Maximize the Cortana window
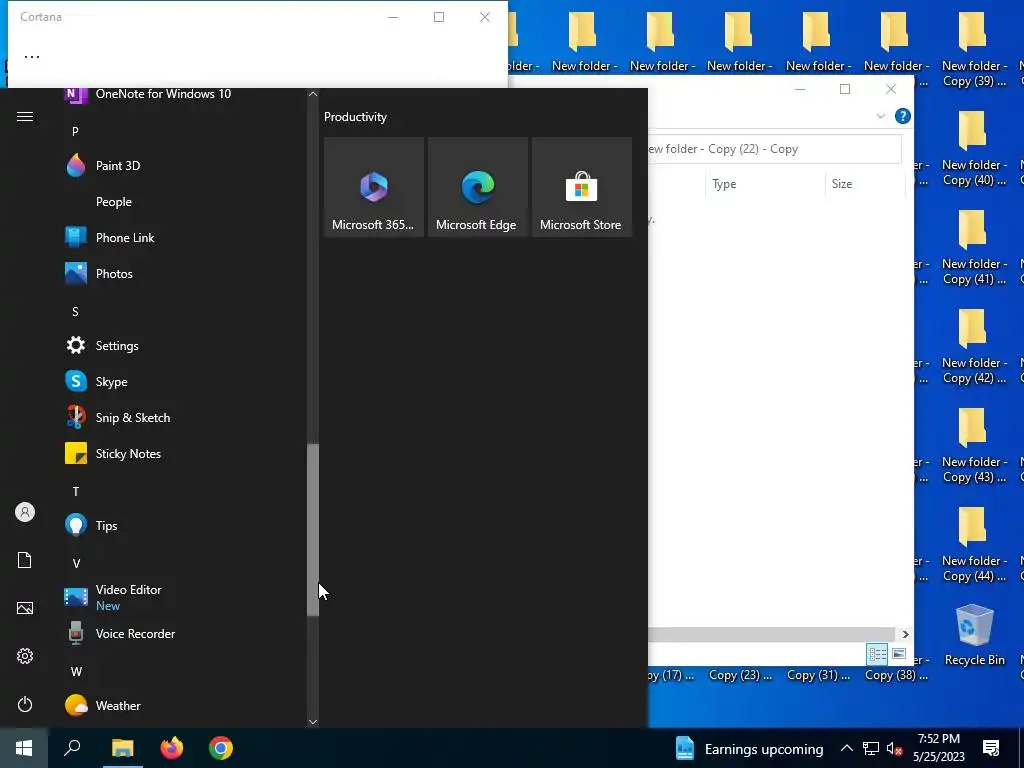The image size is (1024, 768). (439, 17)
